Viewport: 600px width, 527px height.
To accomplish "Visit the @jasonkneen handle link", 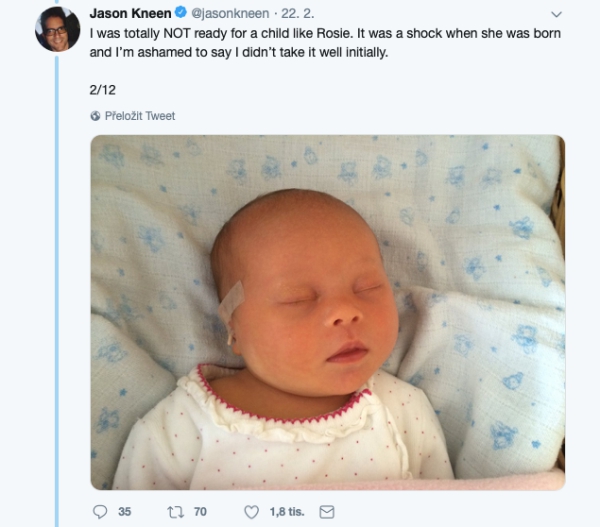I will tap(230, 14).
